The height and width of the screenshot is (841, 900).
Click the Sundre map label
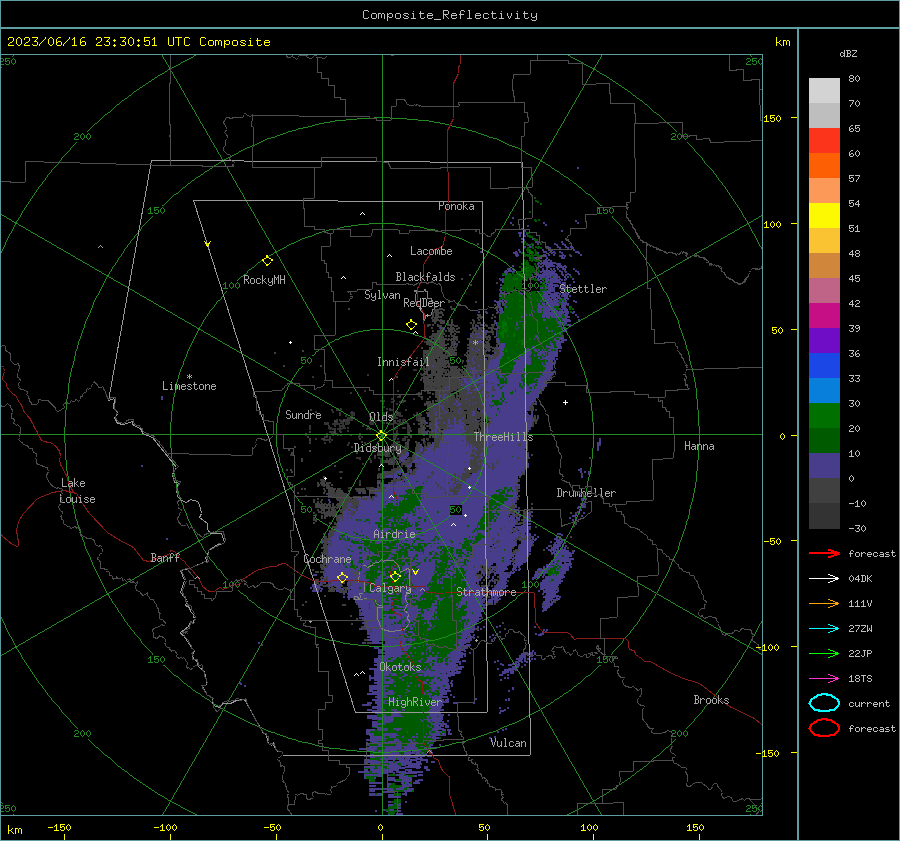[303, 414]
